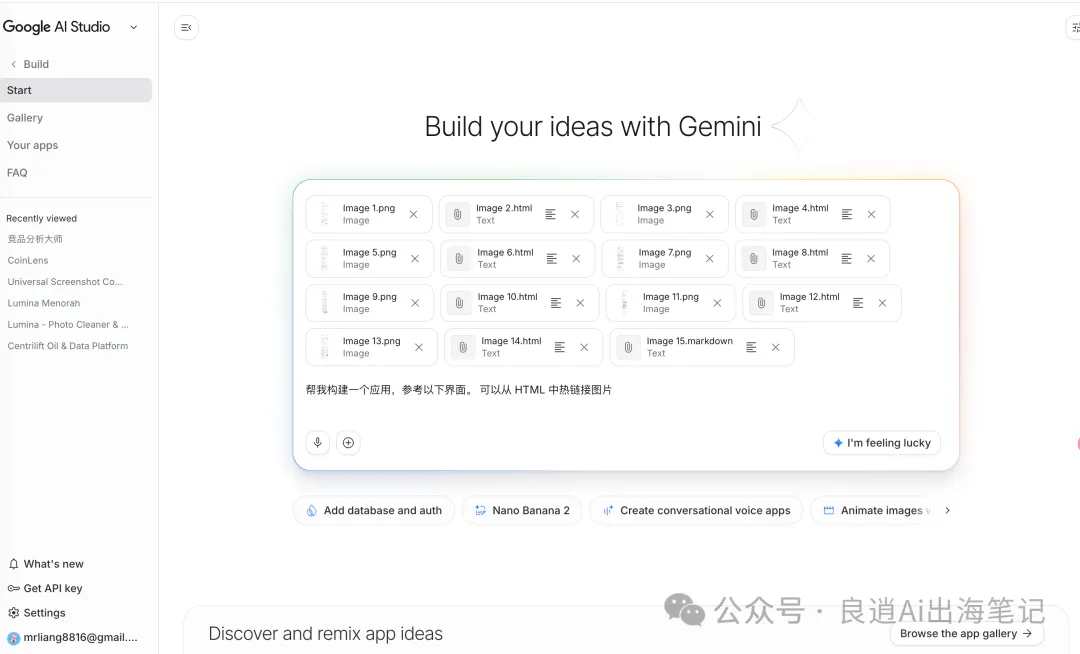The width and height of the screenshot is (1080, 654).
Task: Click paperclip icon on Image 12.html
Action: coord(761,303)
